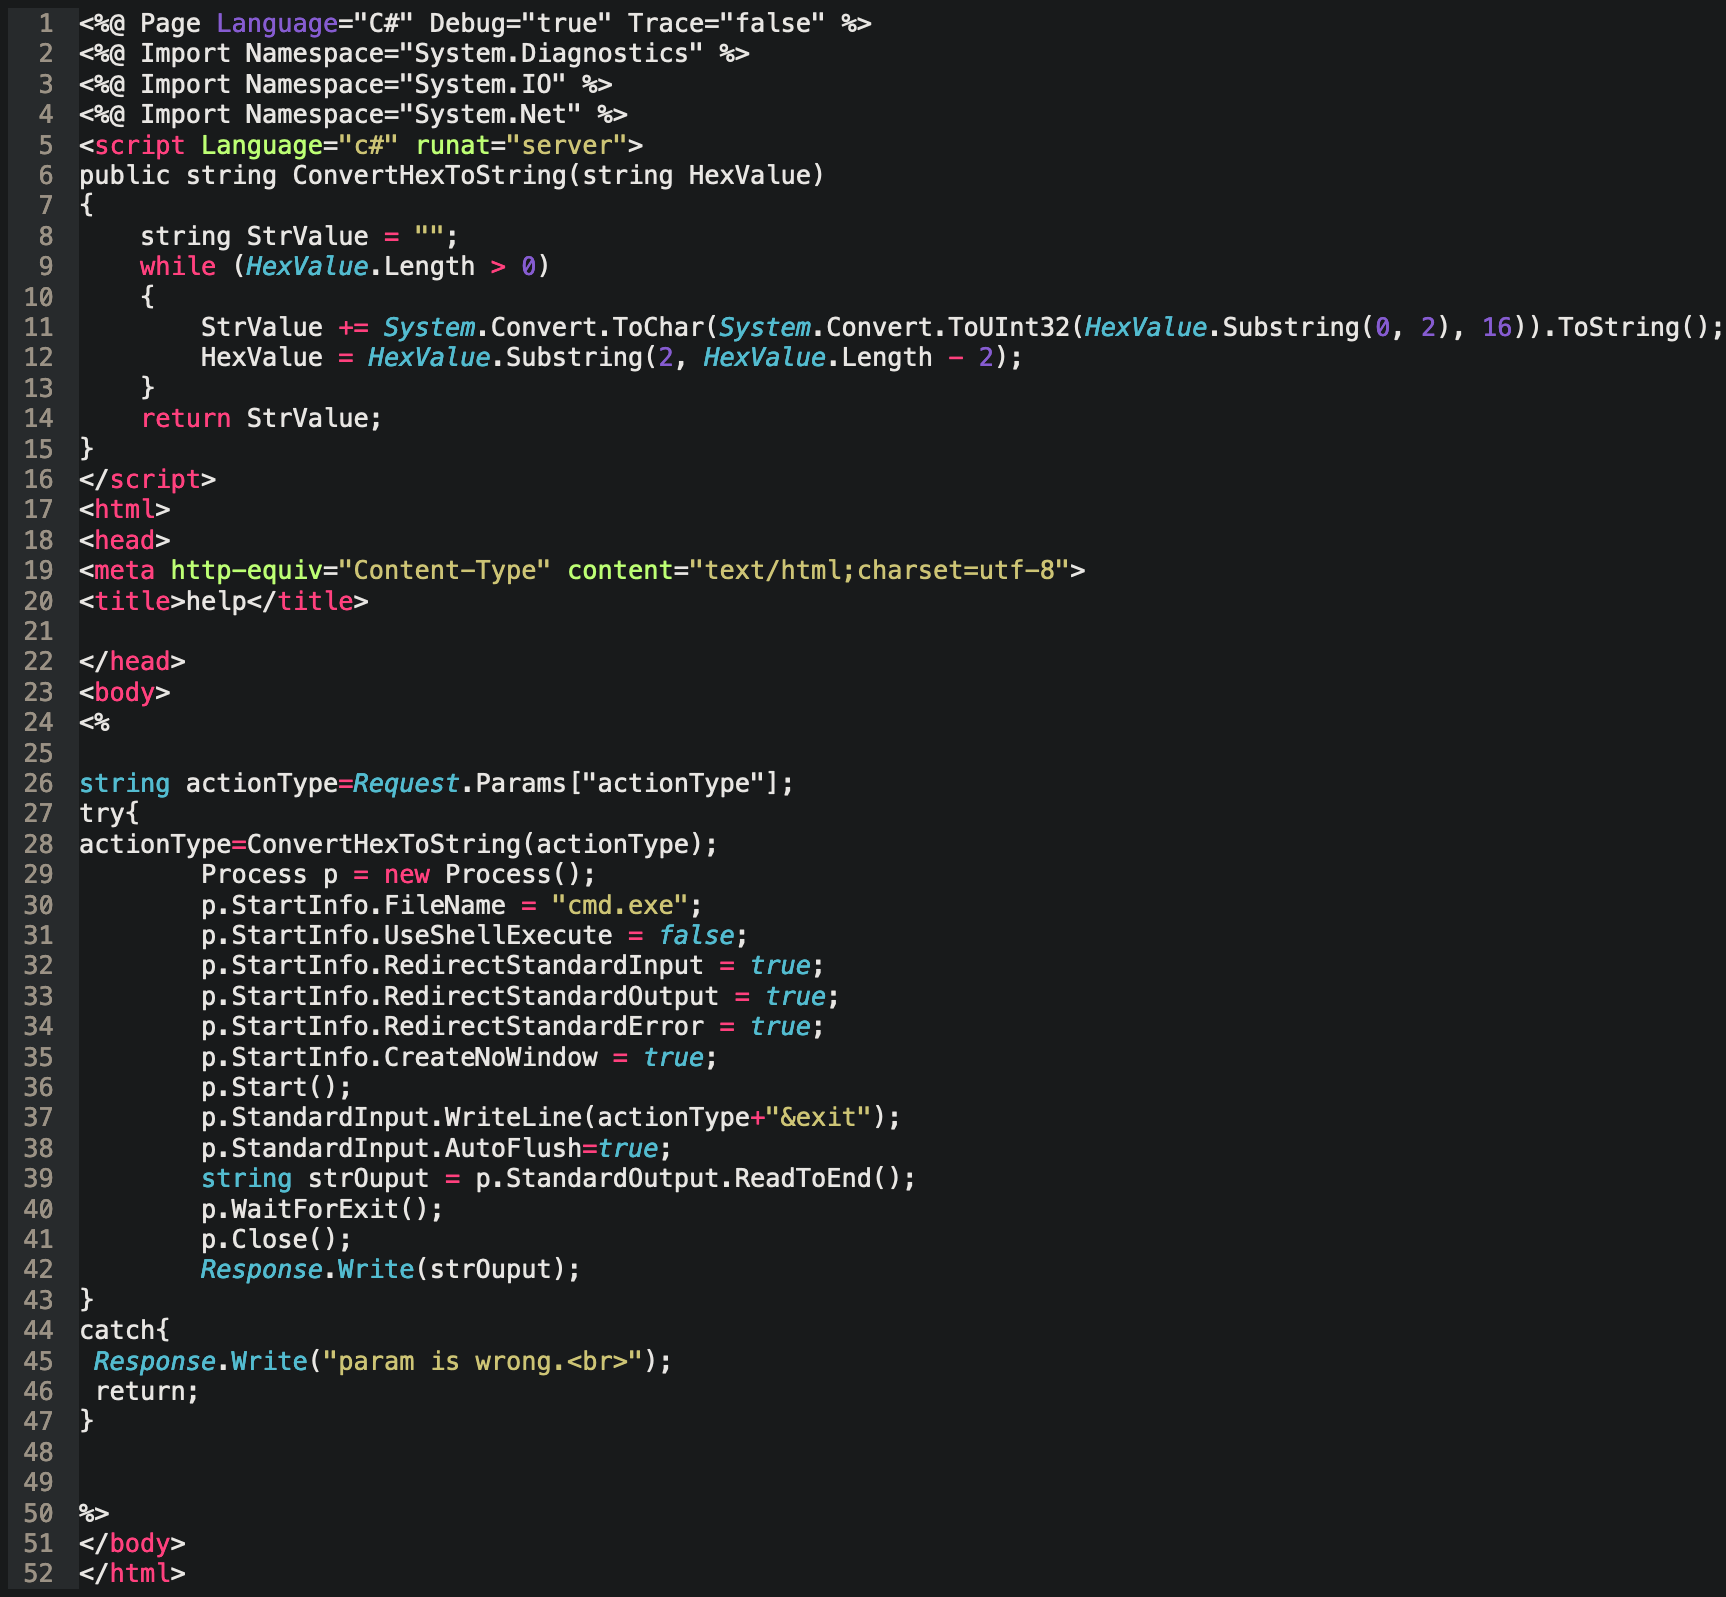Click the "while" keyword
Image resolution: width=1726 pixels, height=1597 pixels.
pyautogui.click(x=178, y=266)
